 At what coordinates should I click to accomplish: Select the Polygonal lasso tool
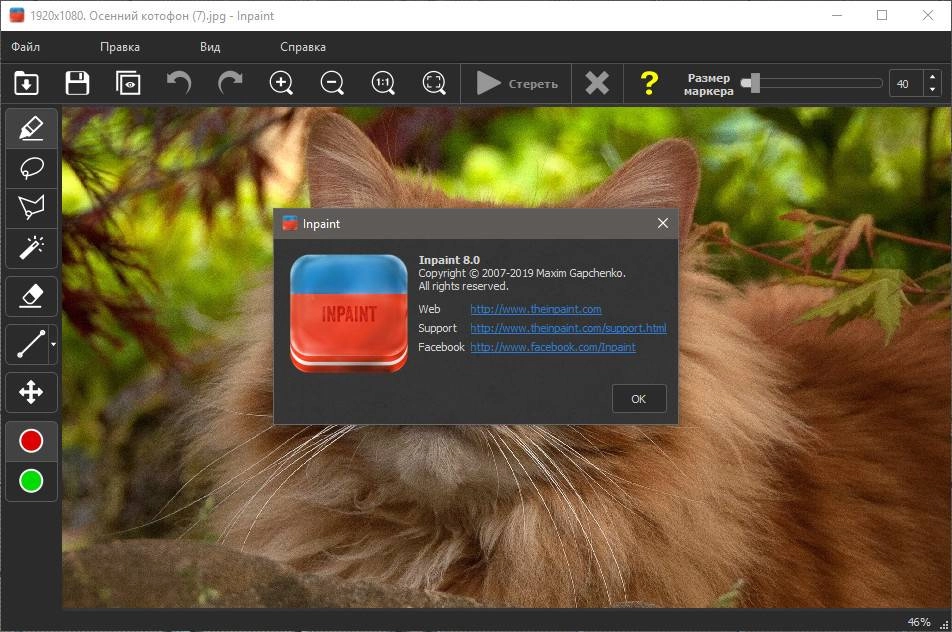32,208
